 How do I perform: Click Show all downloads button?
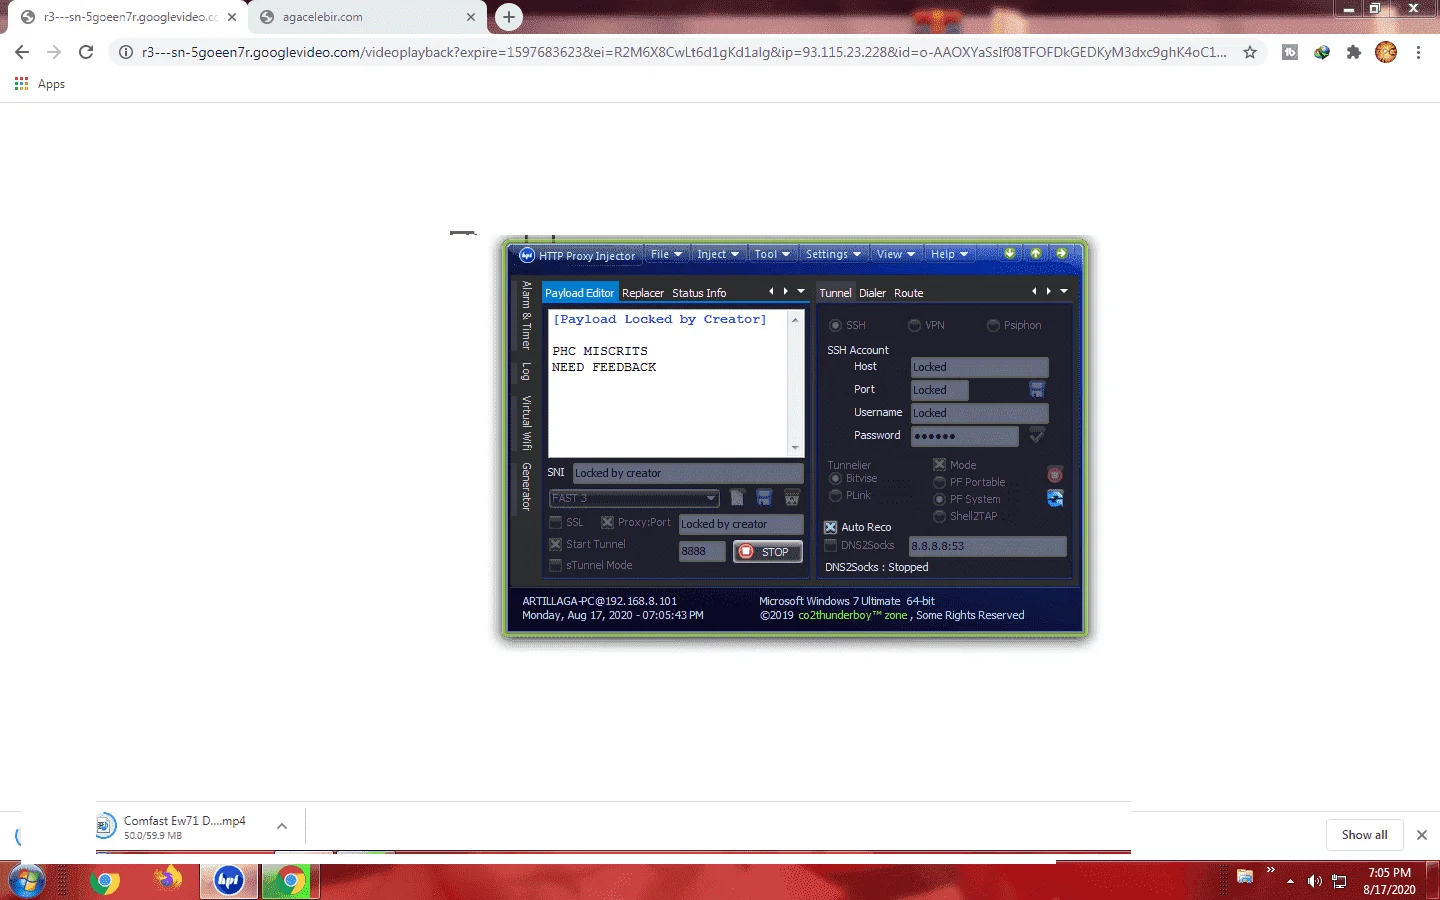coord(1364,835)
